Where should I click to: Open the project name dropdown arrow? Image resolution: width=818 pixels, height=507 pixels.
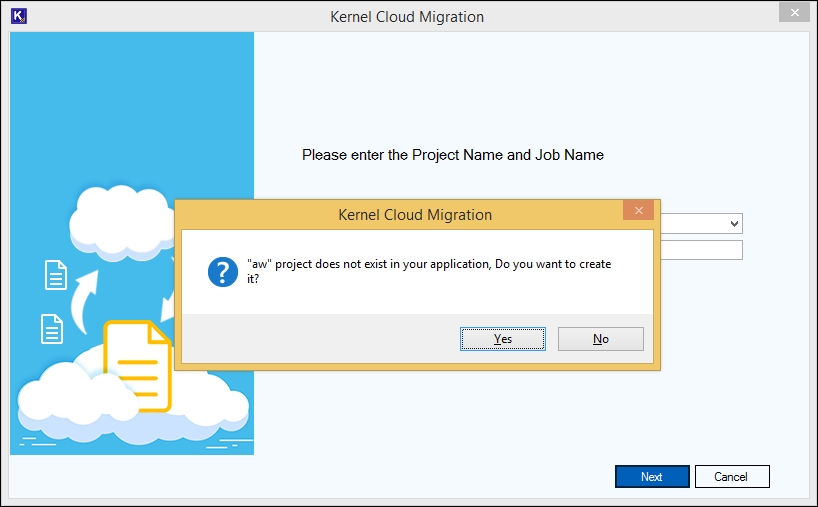click(x=734, y=224)
